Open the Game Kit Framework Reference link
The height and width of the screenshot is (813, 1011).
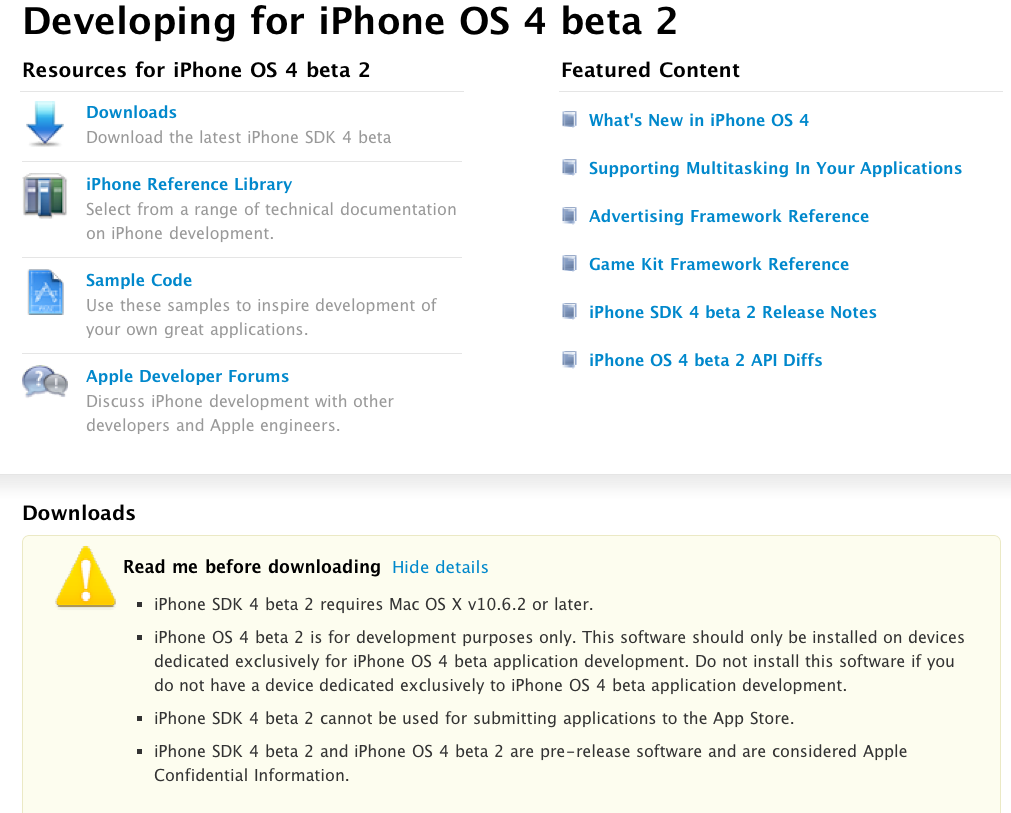coord(718,264)
